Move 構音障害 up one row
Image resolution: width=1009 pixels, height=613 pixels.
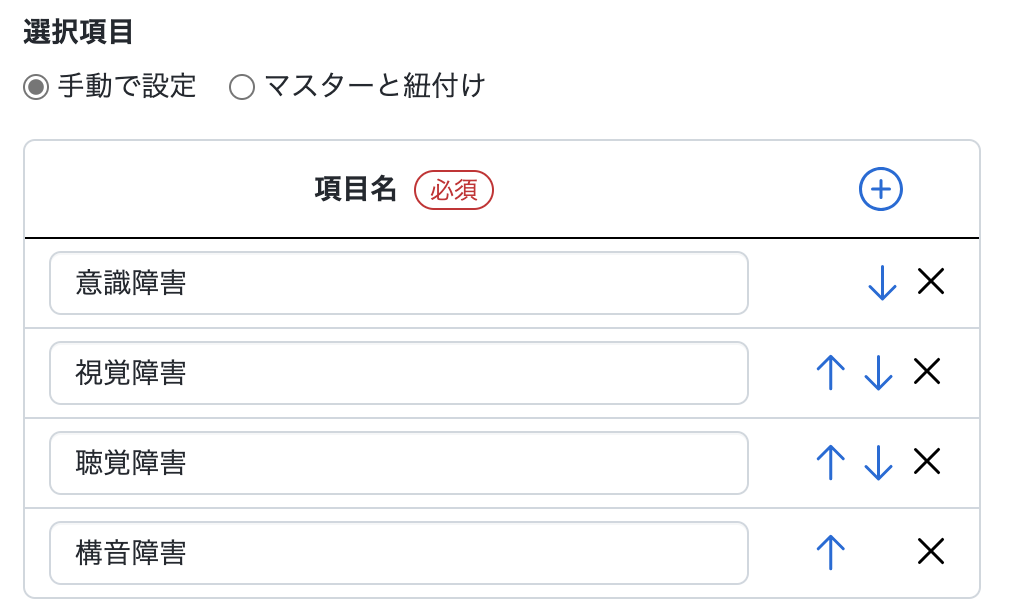click(x=830, y=552)
